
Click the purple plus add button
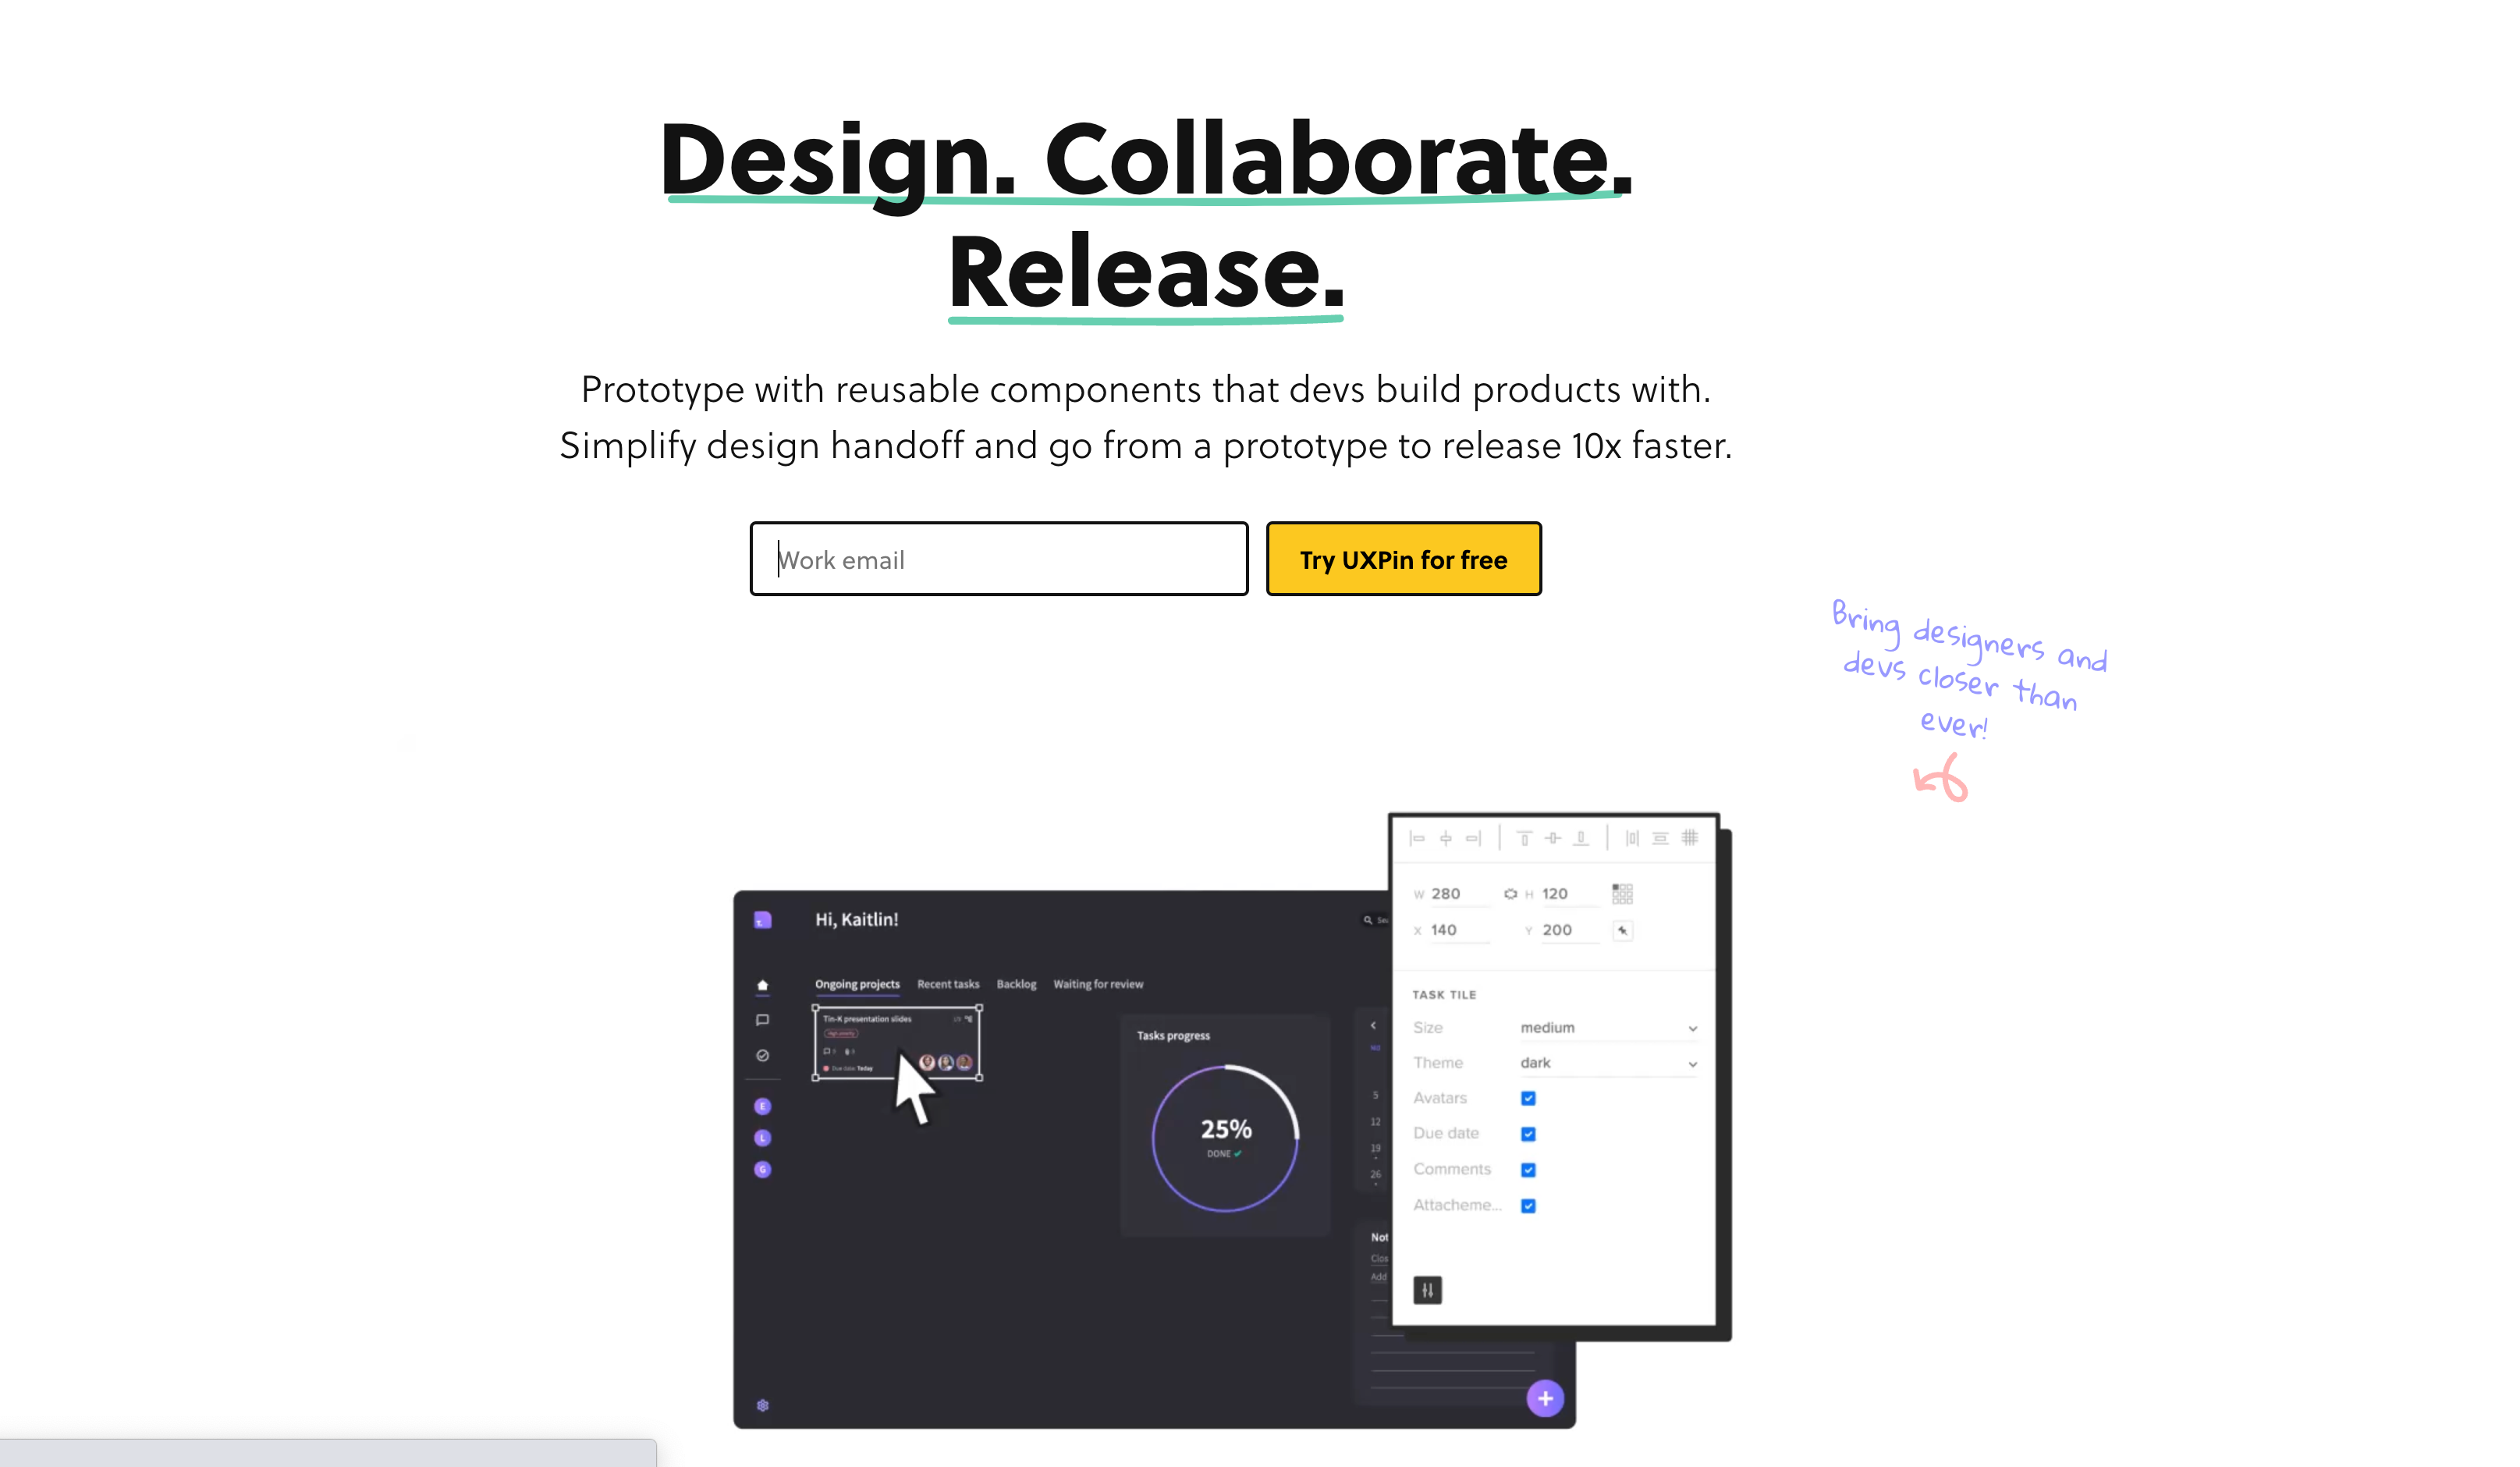pos(1545,1399)
